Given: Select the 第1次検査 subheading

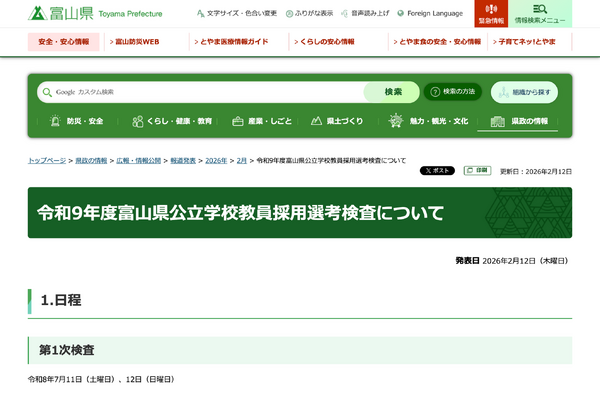Looking at the screenshot, I should (x=67, y=350).
